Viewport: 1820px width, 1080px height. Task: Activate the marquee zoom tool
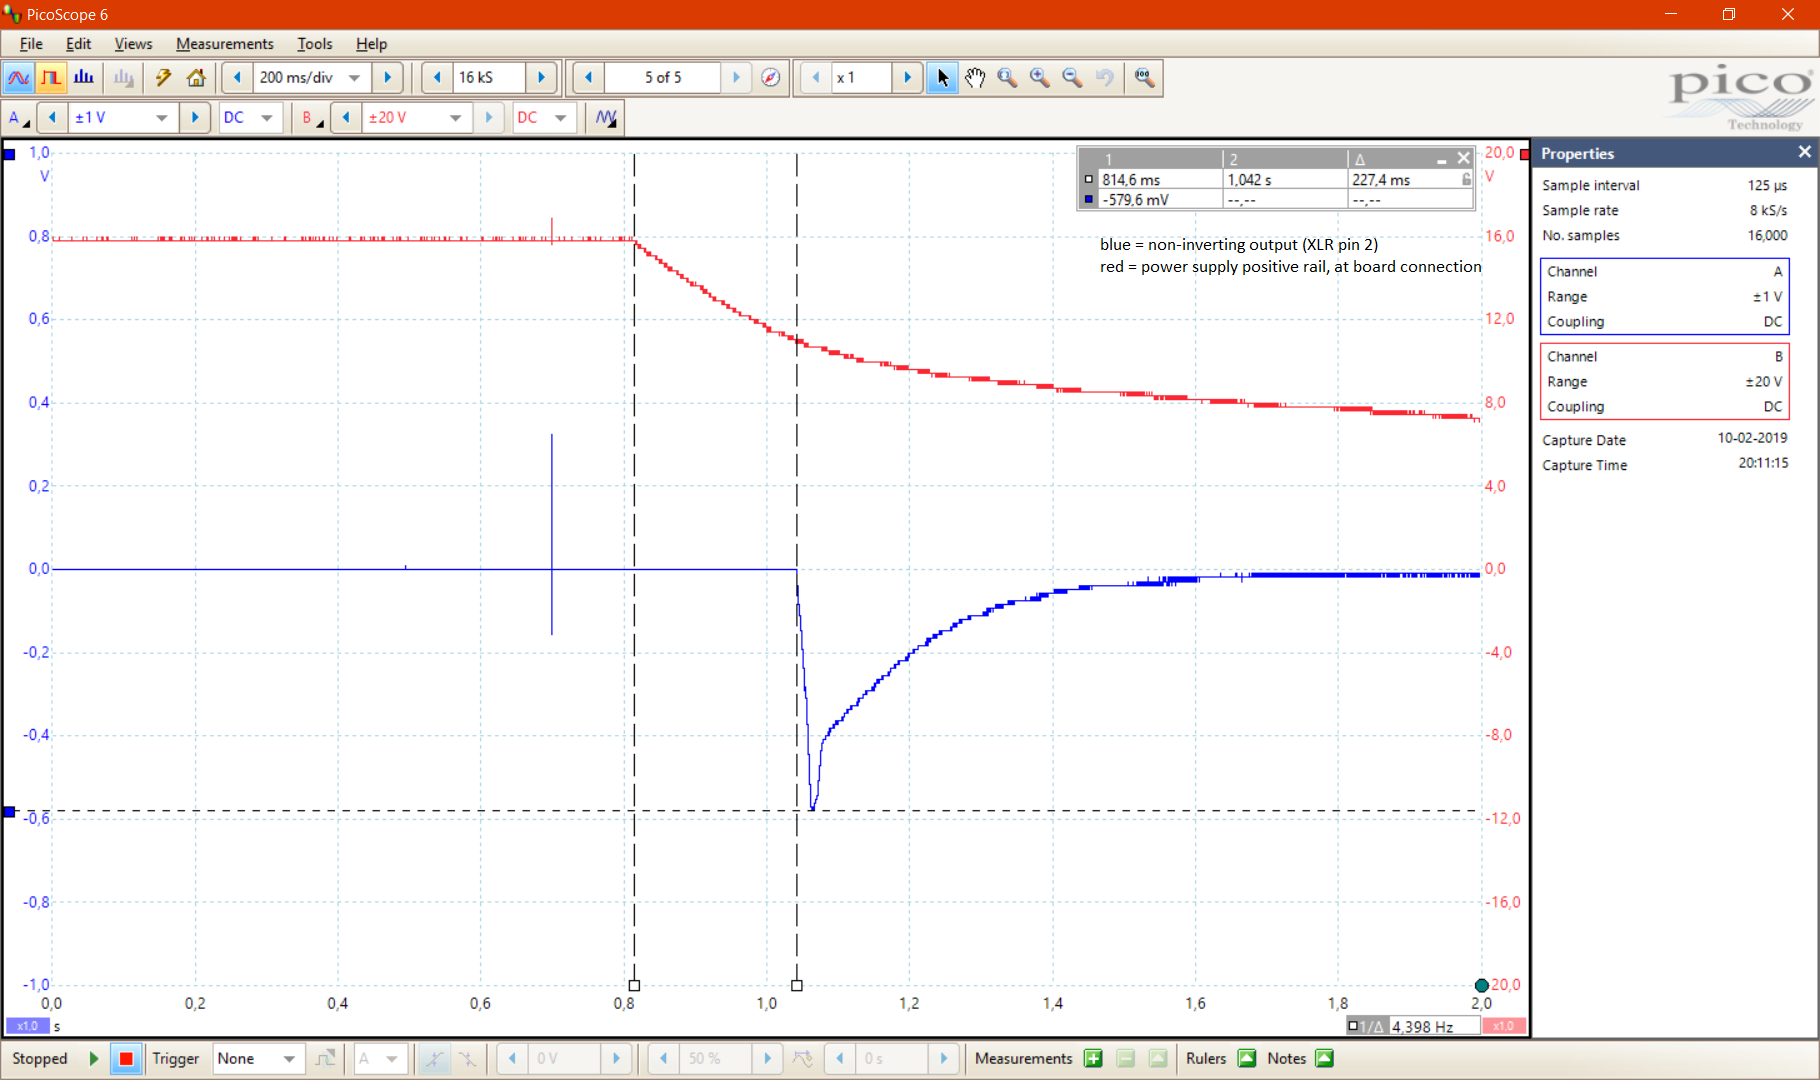click(1007, 77)
